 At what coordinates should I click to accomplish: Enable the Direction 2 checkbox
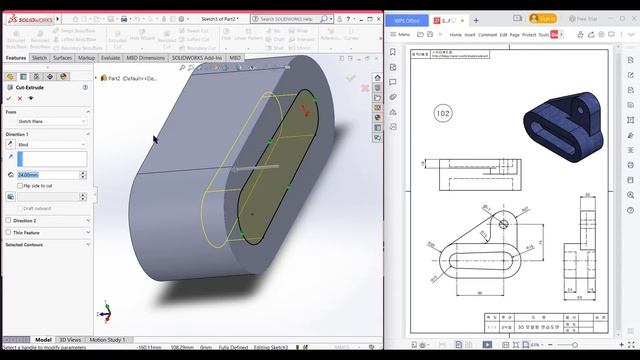[8, 220]
